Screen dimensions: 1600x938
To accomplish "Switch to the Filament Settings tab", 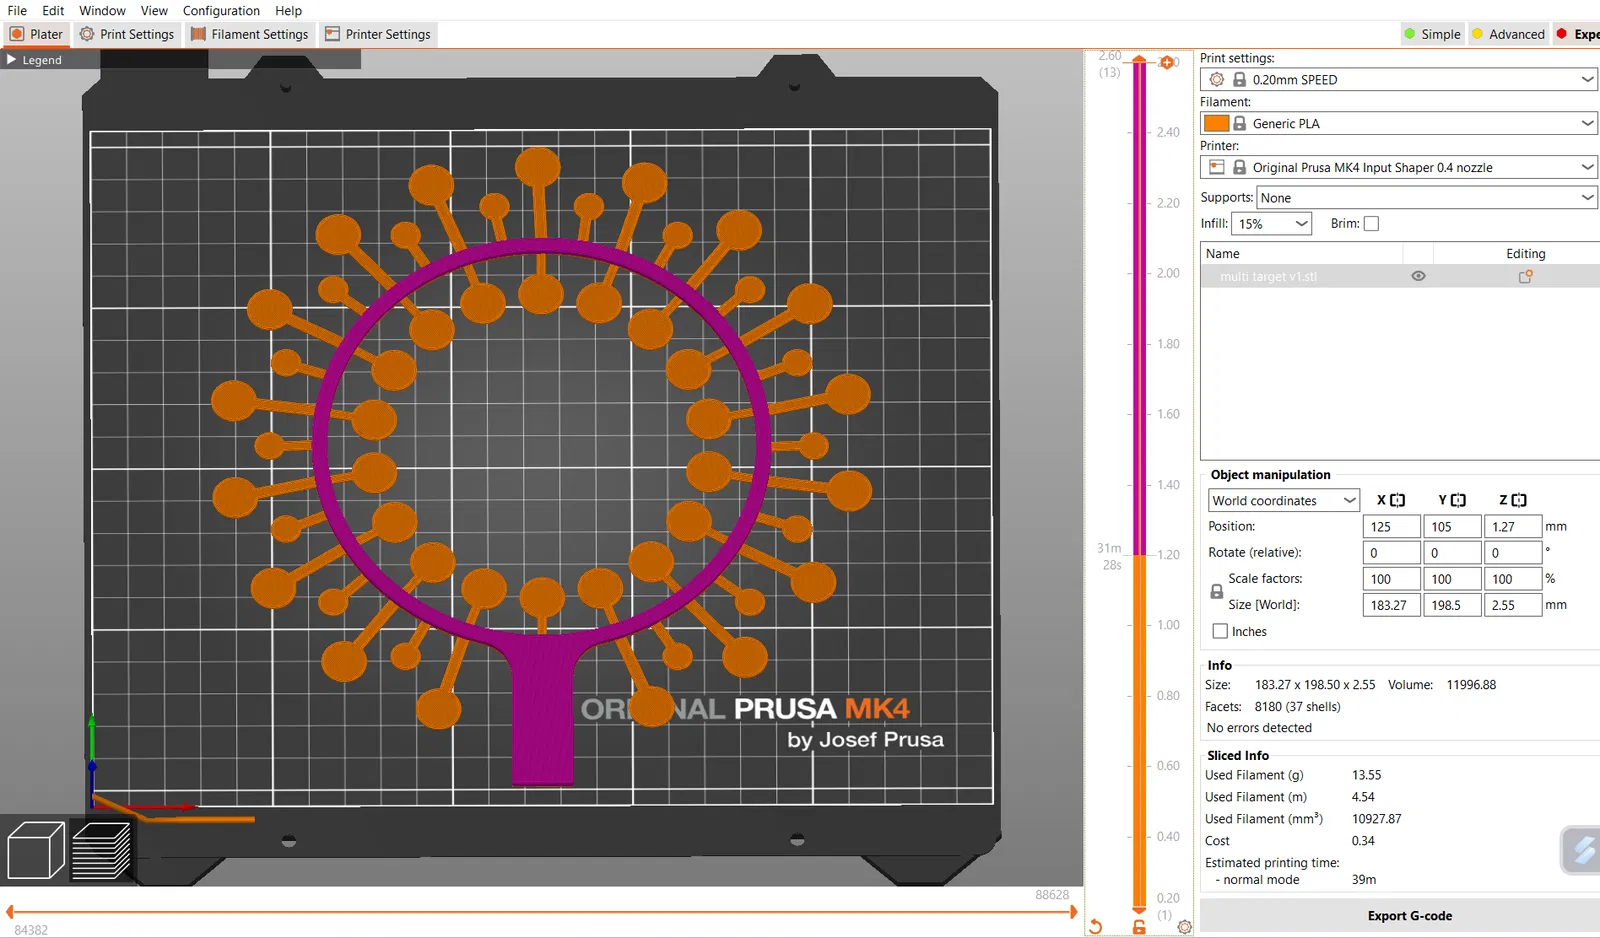I will click(x=250, y=34).
